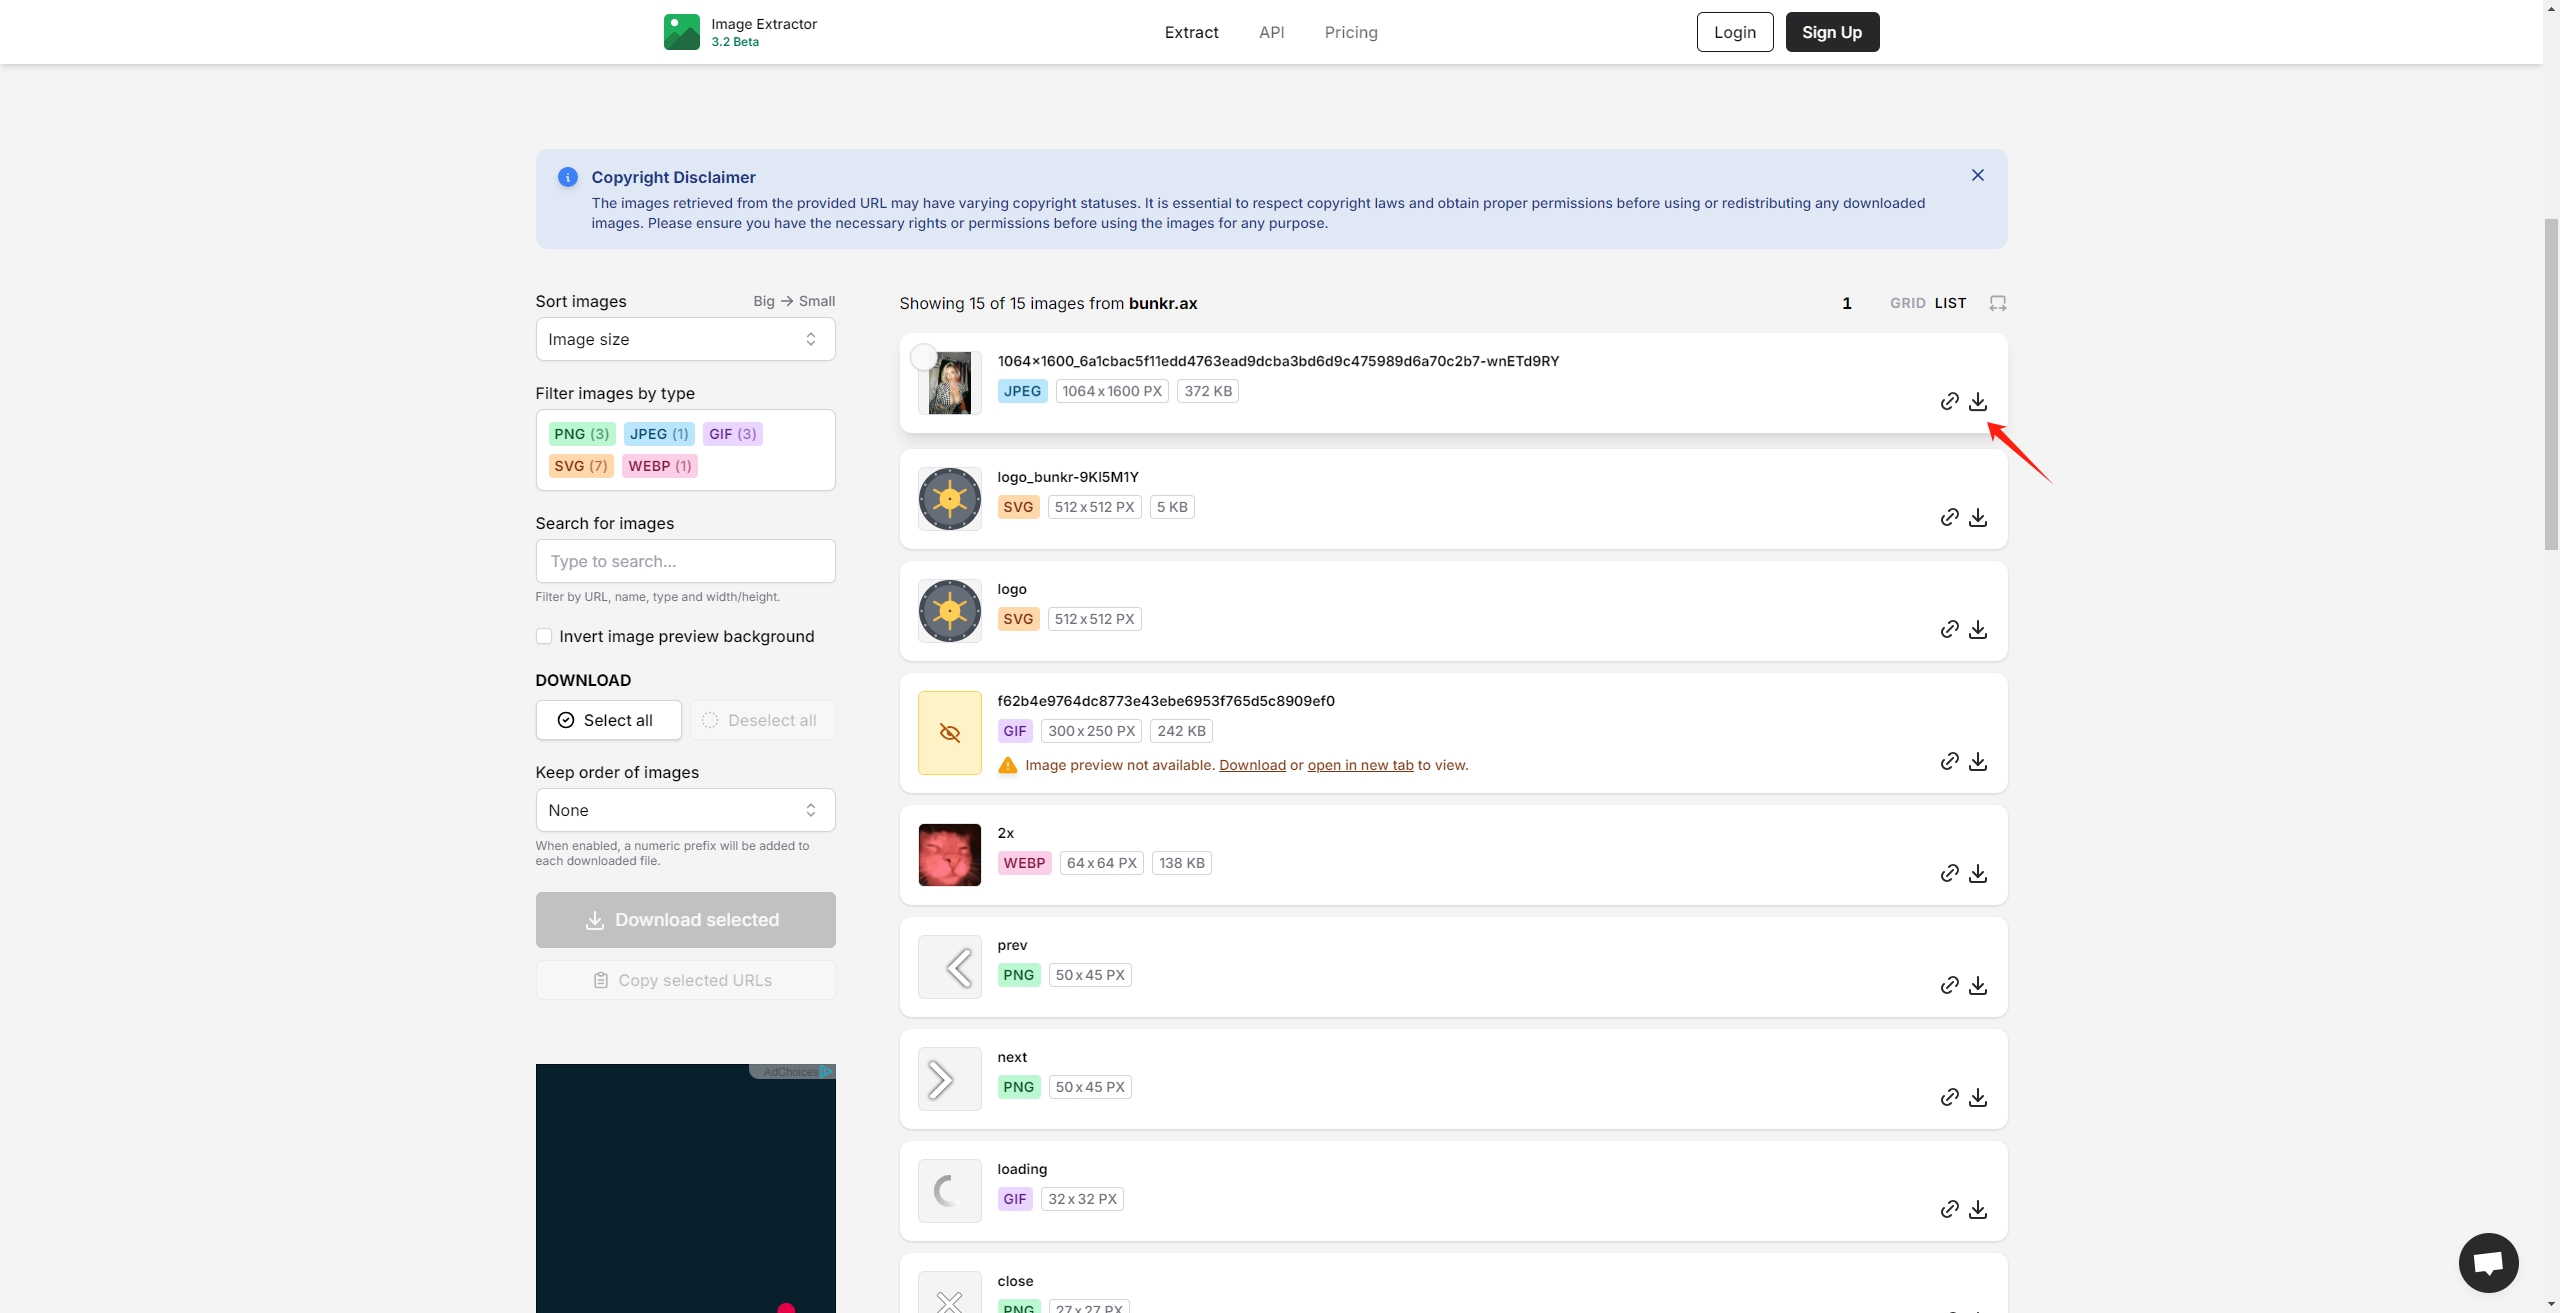2560x1313 pixels.
Task: Click the copy link icon for the 2x WEBP image
Action: coord(1949,873)
